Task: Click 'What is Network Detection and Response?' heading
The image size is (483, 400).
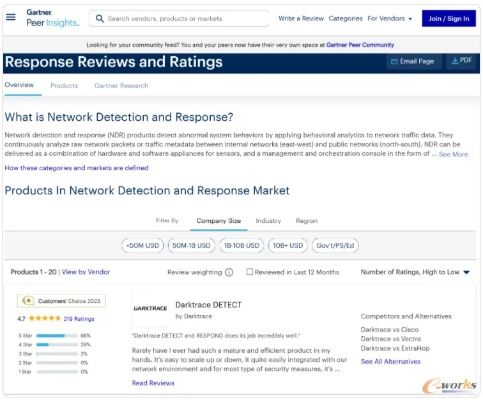Action: [119, 117]
